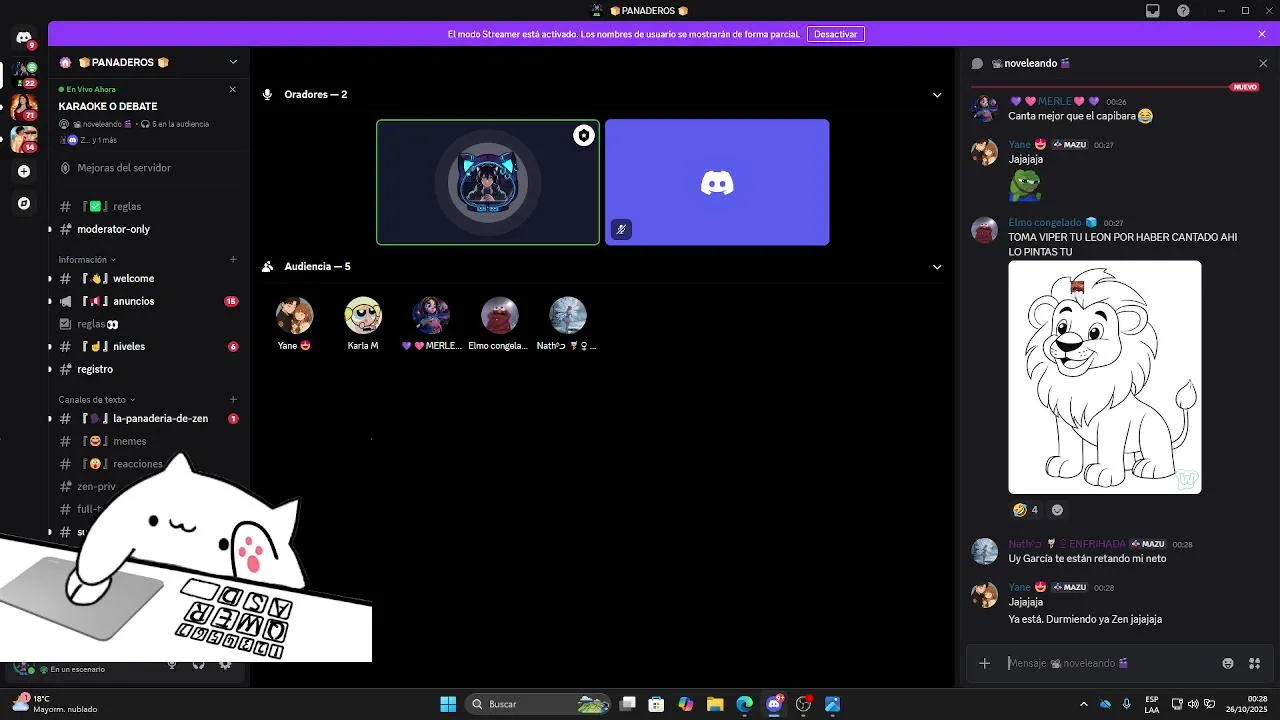Open the emoji picker in message box

click(1228, 663)
